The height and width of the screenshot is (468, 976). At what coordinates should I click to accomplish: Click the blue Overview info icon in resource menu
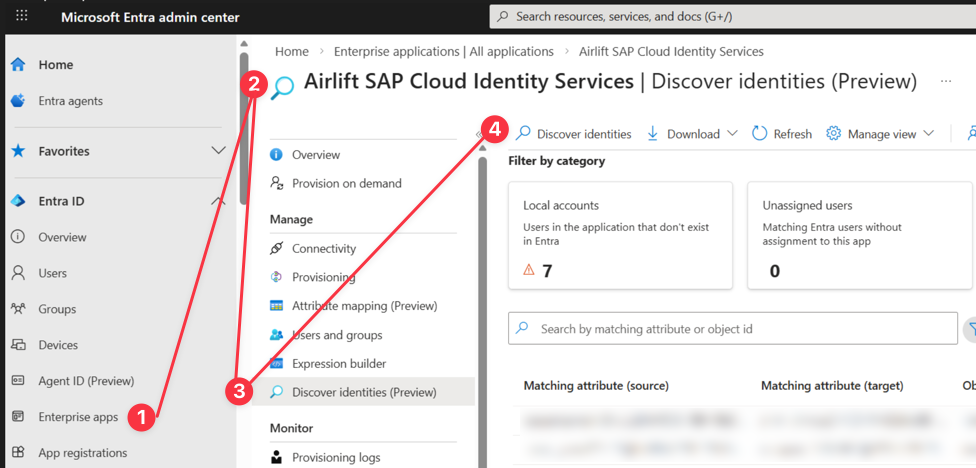[276, 154]
